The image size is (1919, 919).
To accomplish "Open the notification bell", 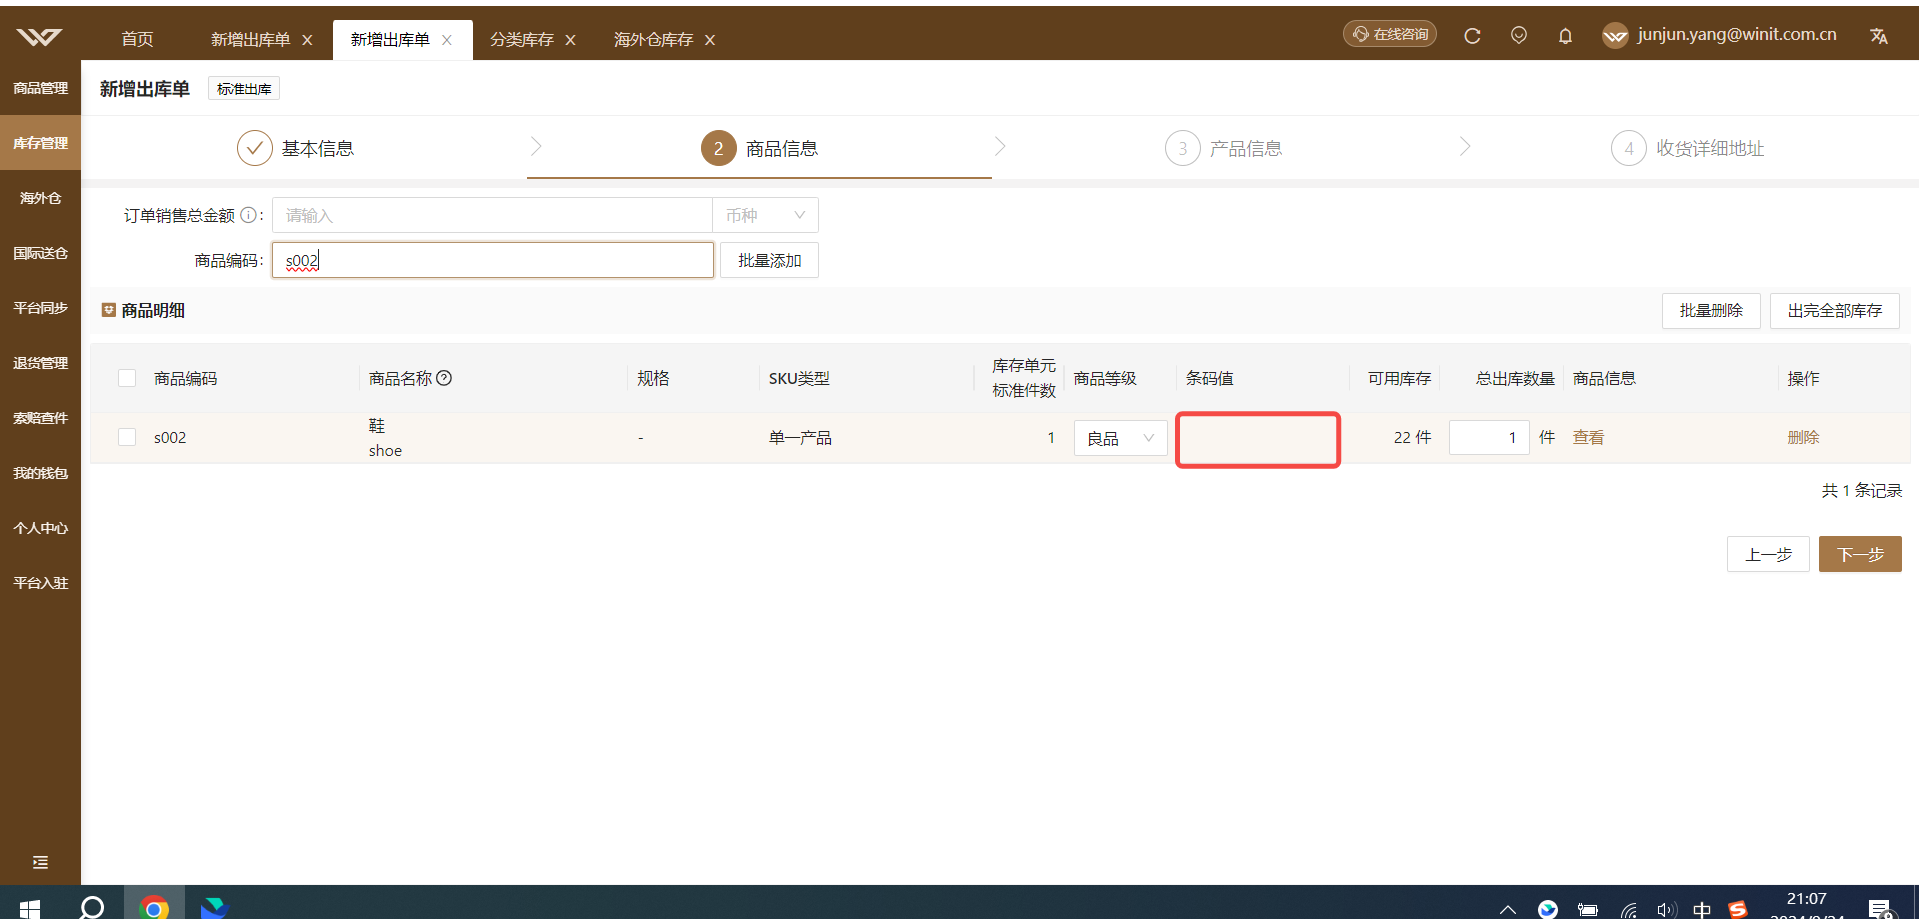I will pos(1565,36).
